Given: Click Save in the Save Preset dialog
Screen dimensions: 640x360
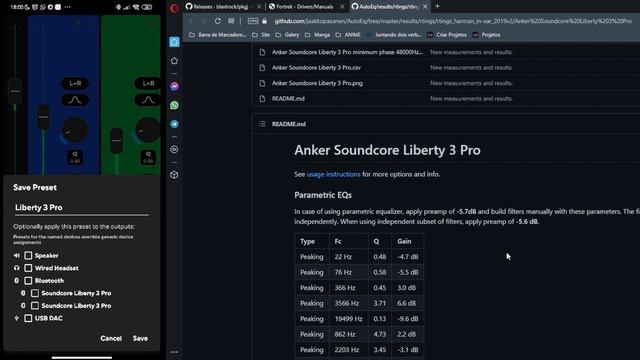Looking at the screenshot, I should (x=140, y=338).
